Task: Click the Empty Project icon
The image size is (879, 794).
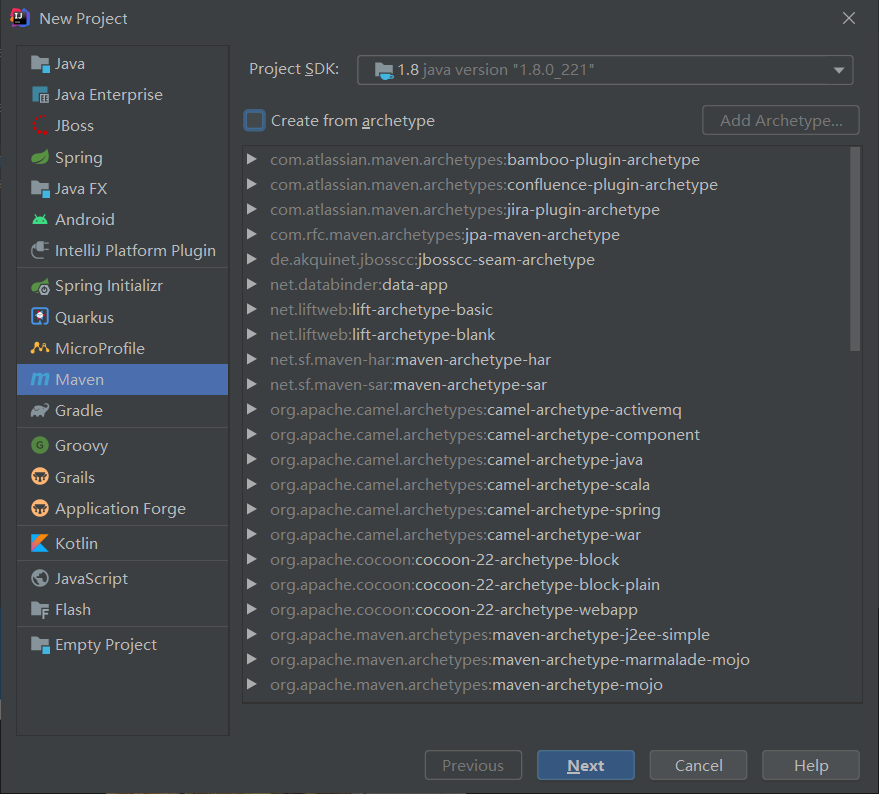Action: coord(40,644)
